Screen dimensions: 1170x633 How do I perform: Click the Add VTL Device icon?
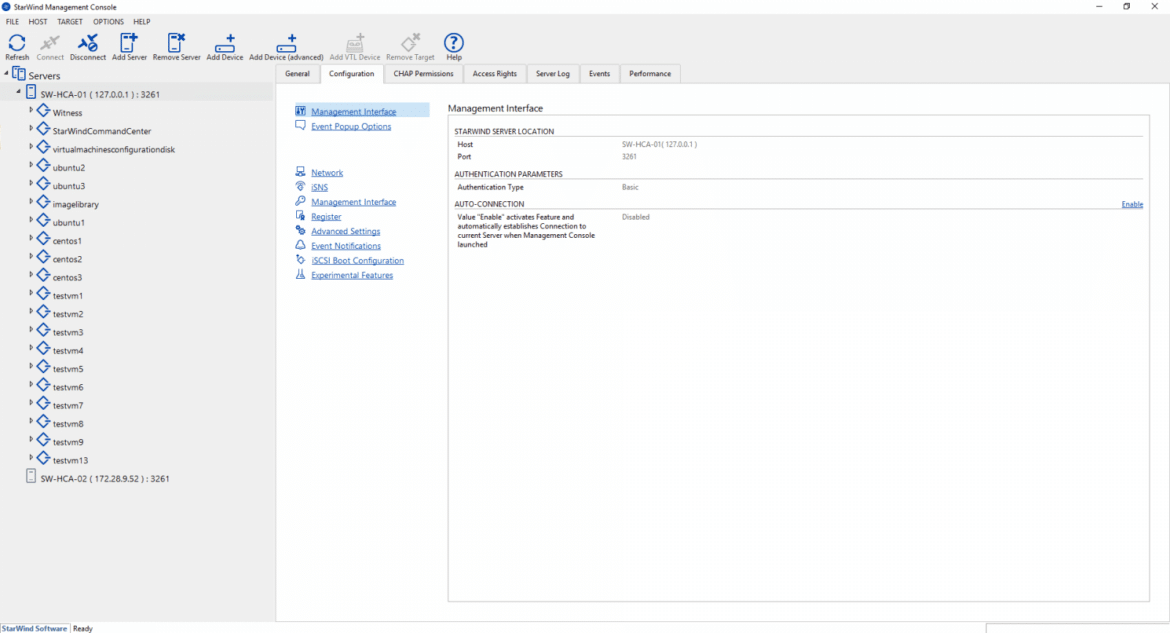(x=355, y=43)
